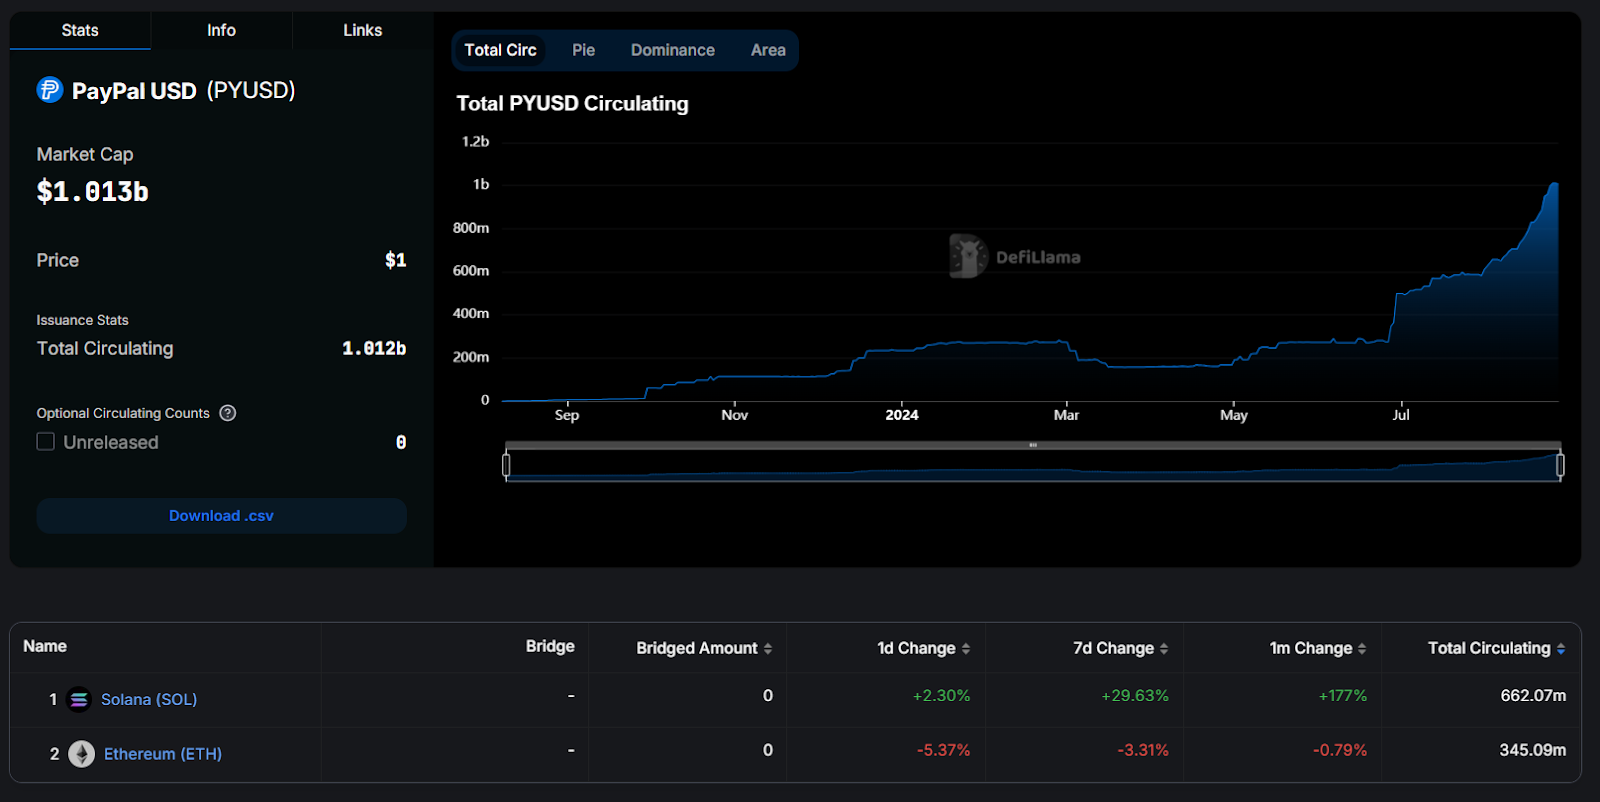Click the +2.30% value in Solana row

pos(941,695)
